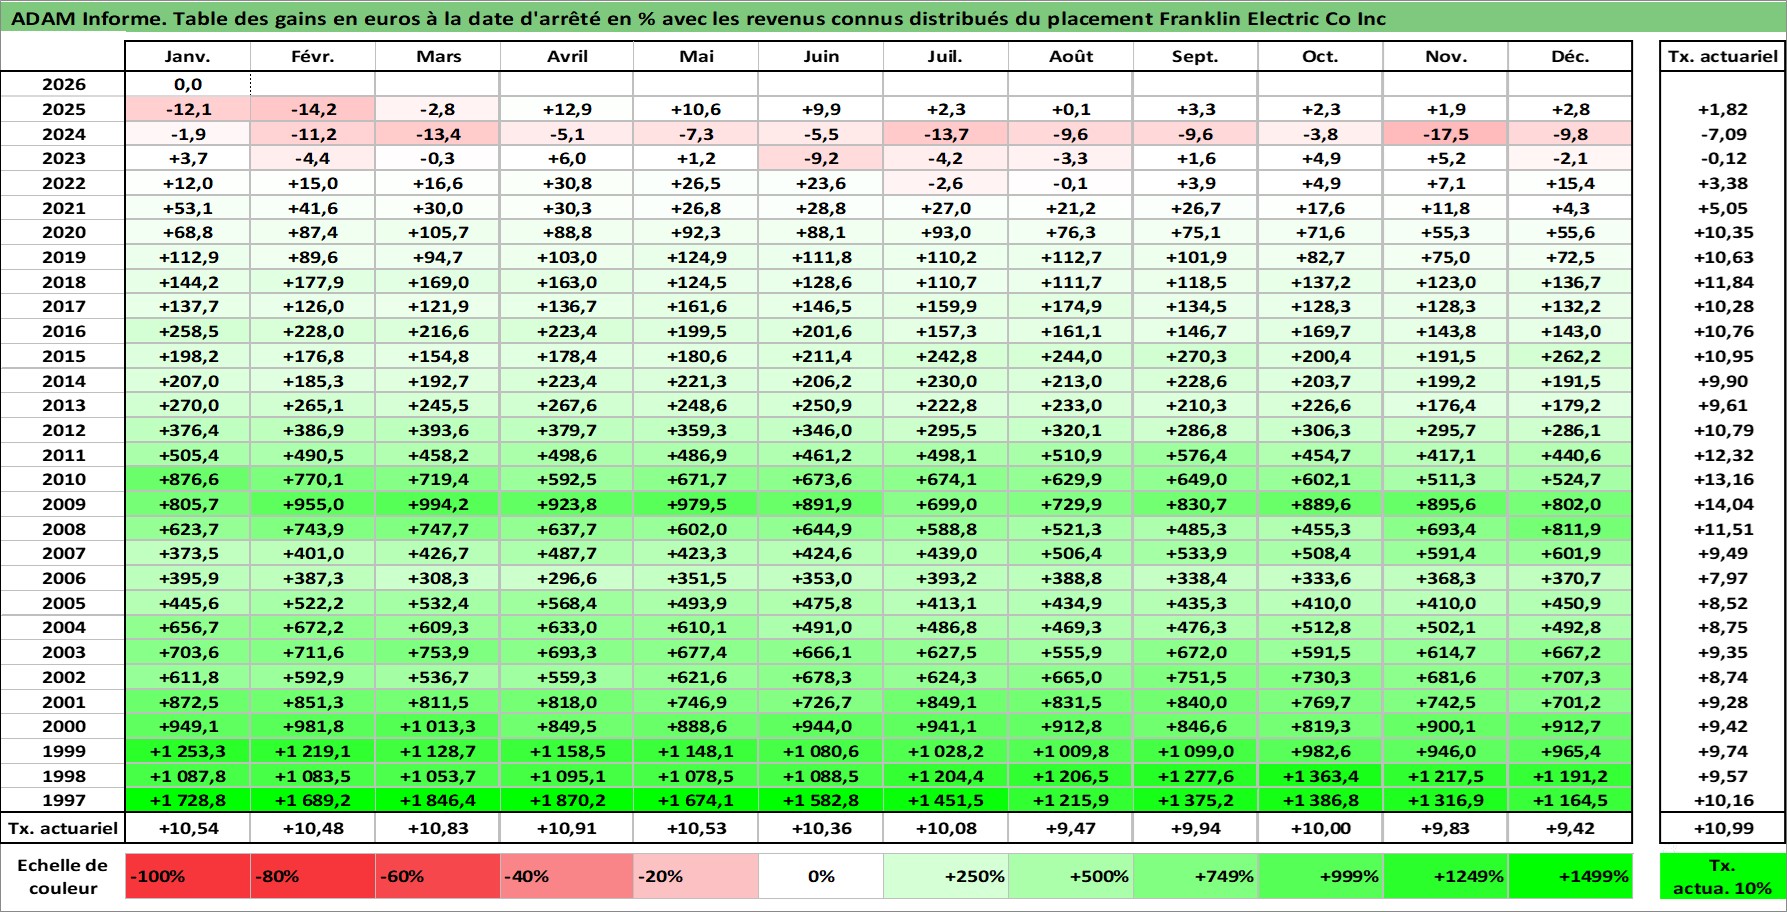Click the +1 253,3 cell in 1999
The width and height of the screenshot is (1787, 912).
(188, 751)
